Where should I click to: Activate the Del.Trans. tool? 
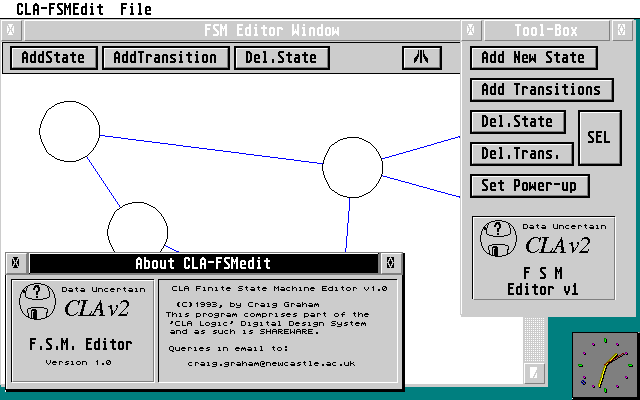point(521,154)
